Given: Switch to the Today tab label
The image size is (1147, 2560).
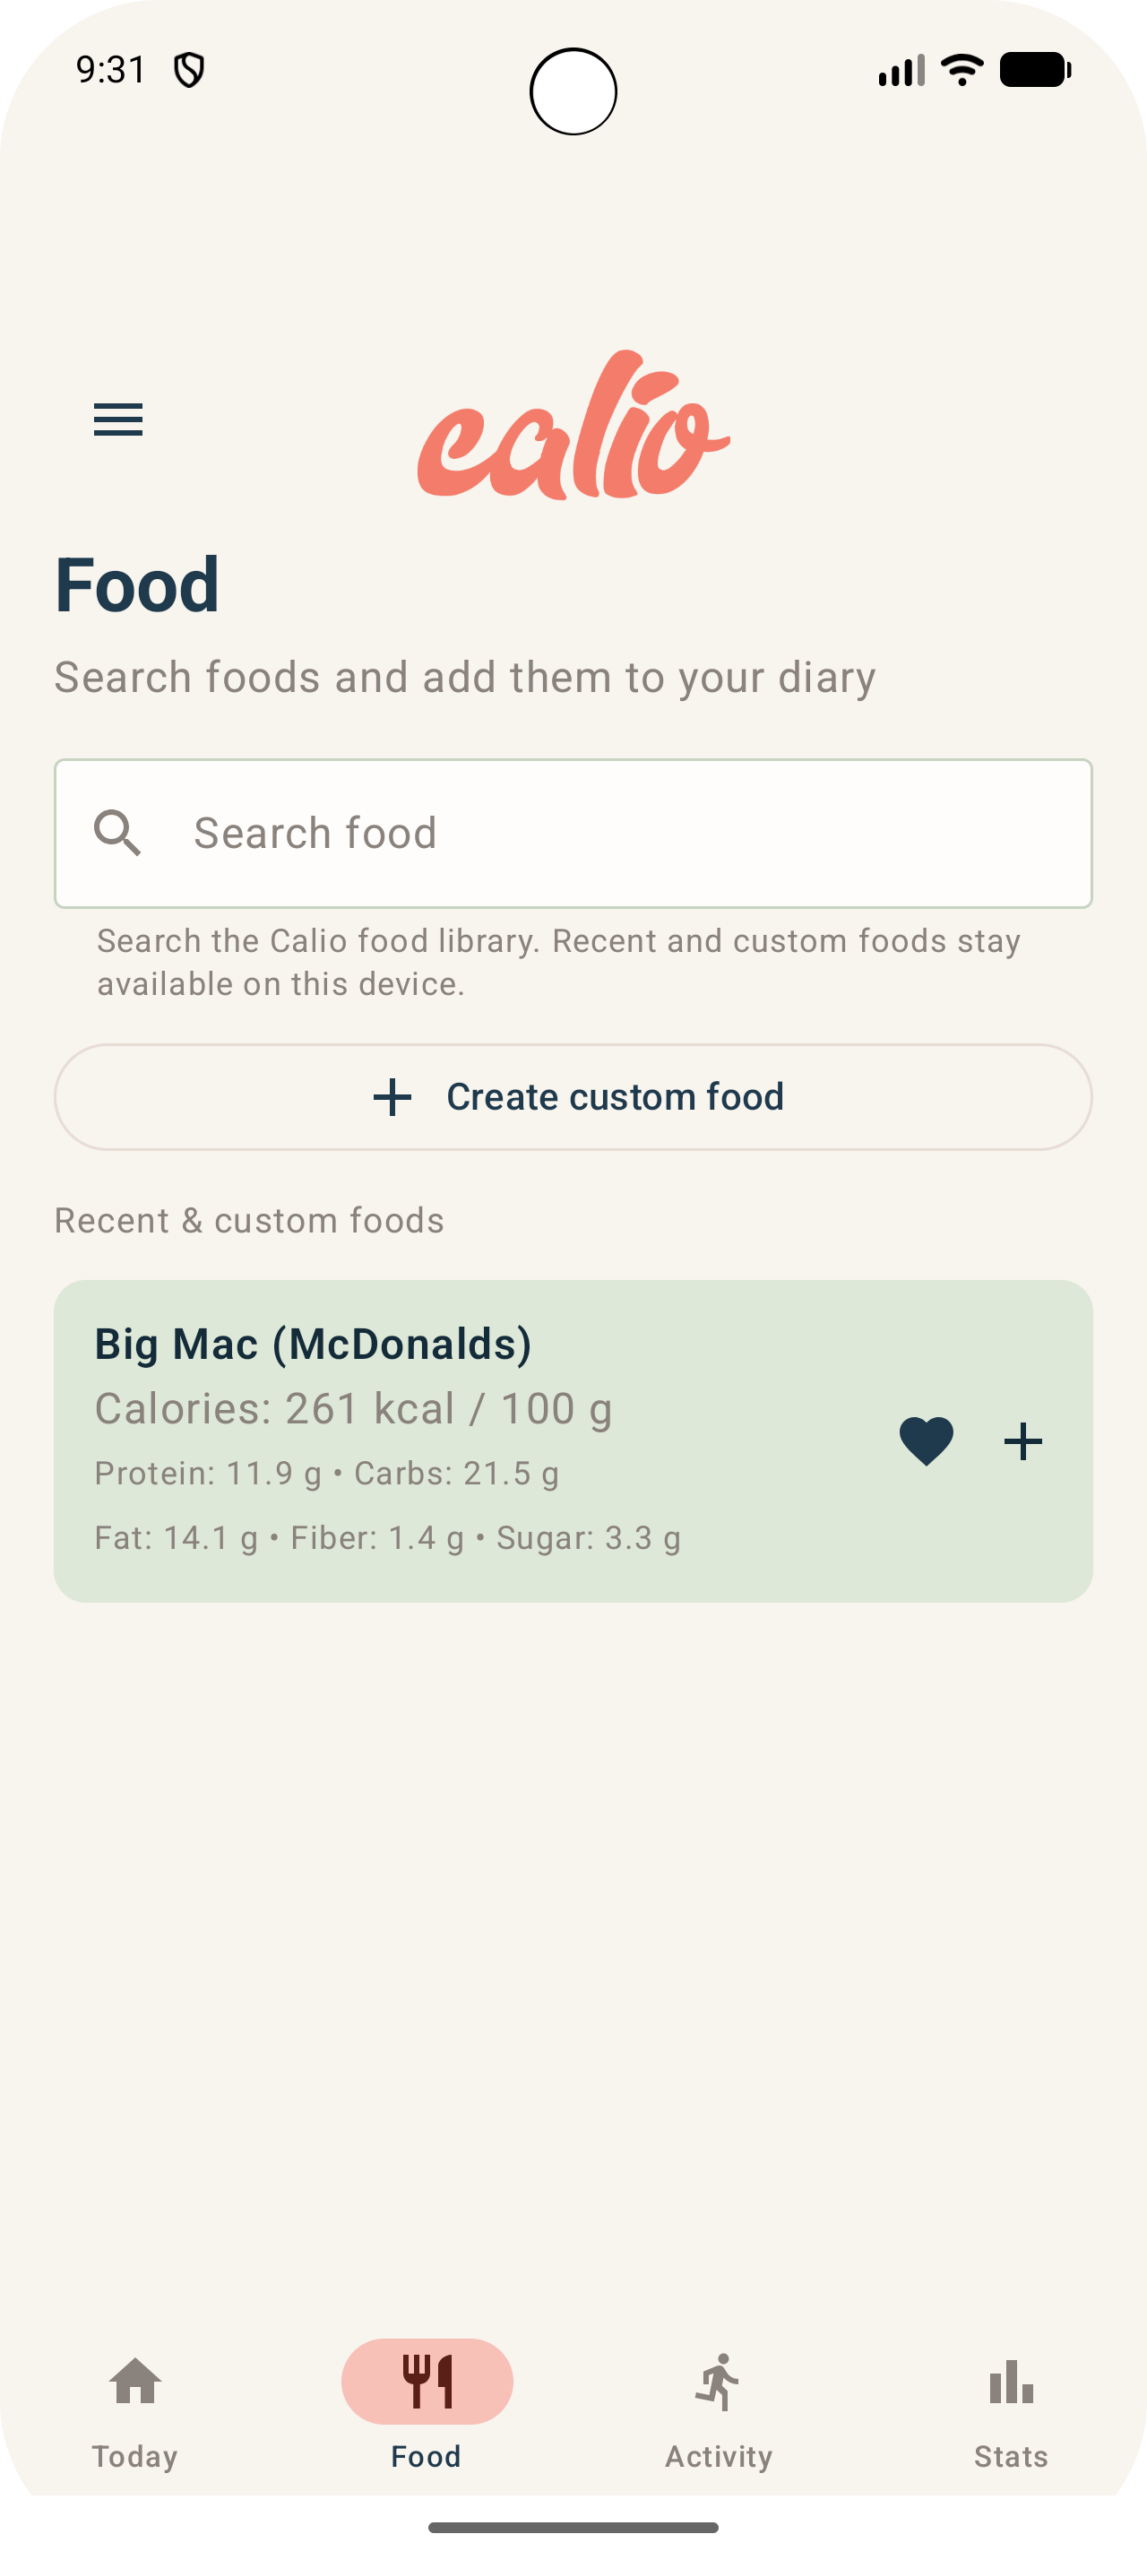Looking at the screenshot, I should pos(135,2456).
